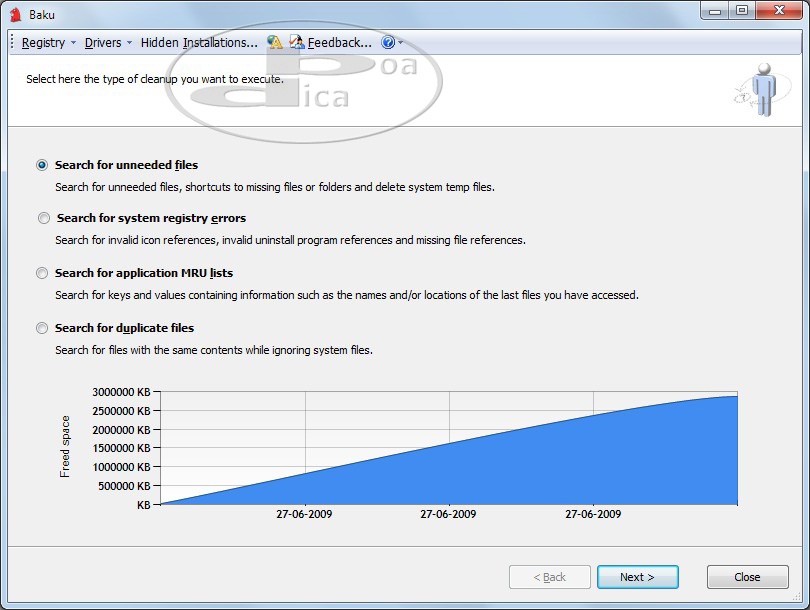Open the Hidden Installations menu item
Image resolution: width=810 pixels, height=610 pixels.
[x=199, y=43]
